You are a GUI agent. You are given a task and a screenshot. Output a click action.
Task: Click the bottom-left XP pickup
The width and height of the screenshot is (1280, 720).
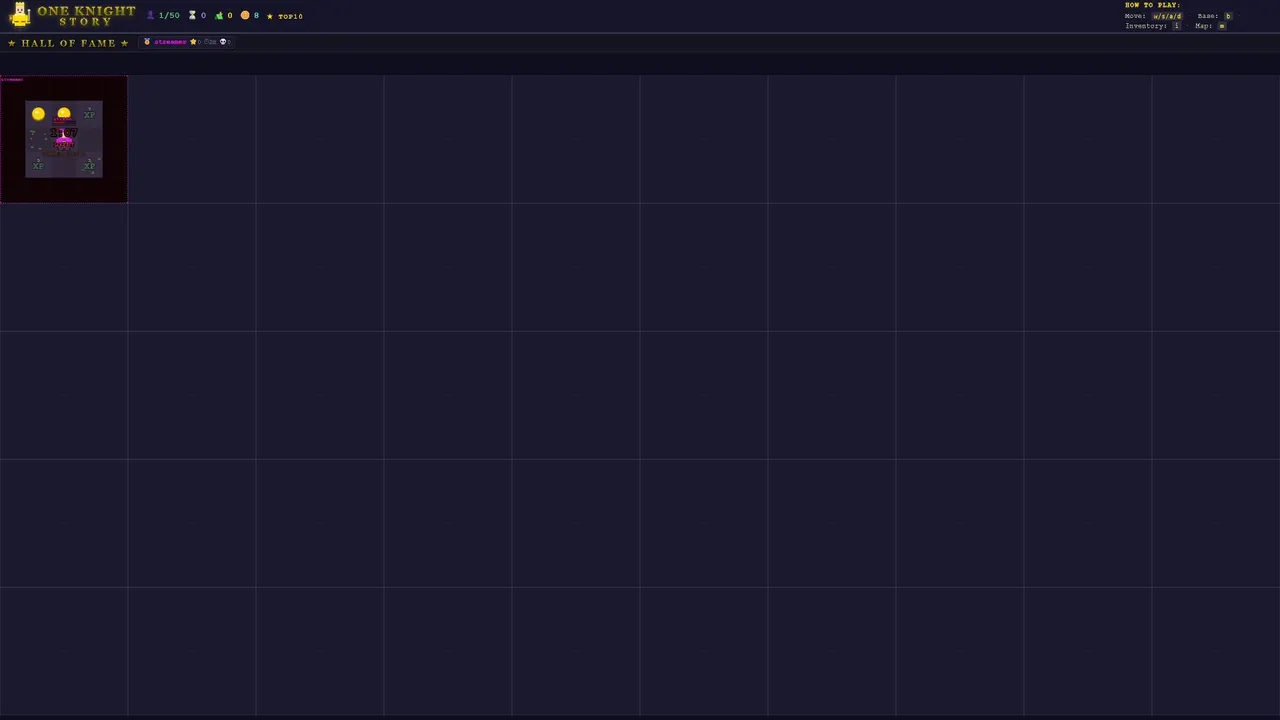pyautogui.click(x=38, y=165)
